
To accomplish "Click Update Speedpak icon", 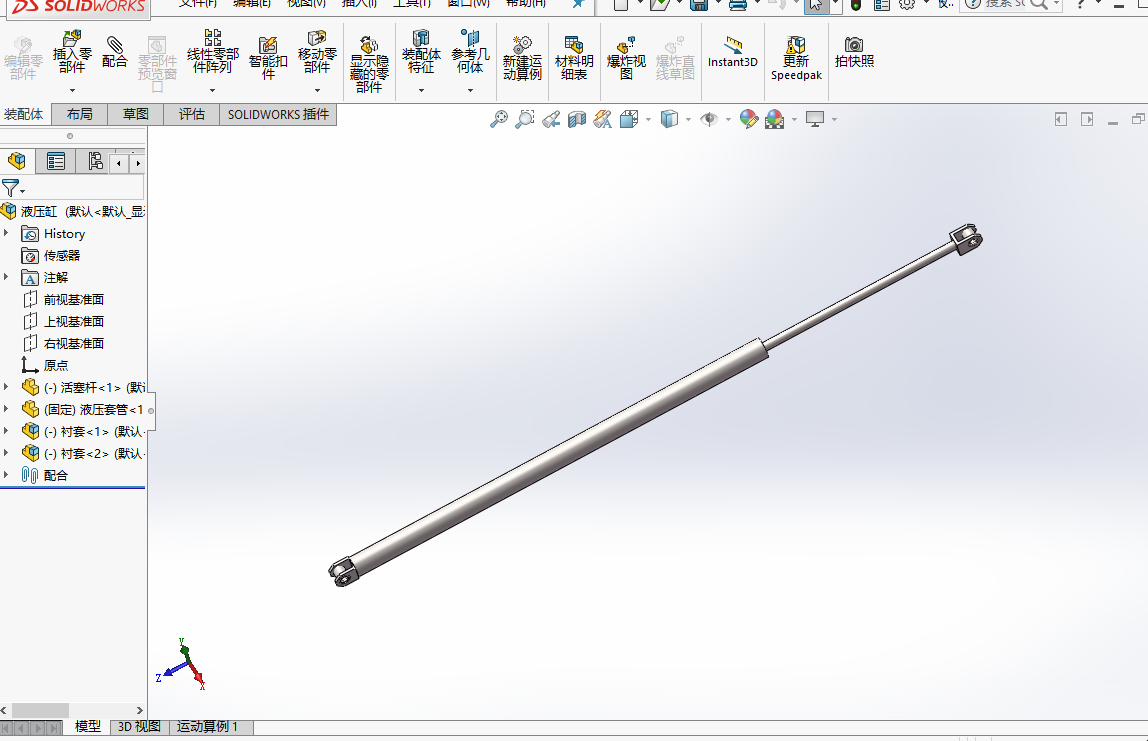I will (x=796, y=59).
